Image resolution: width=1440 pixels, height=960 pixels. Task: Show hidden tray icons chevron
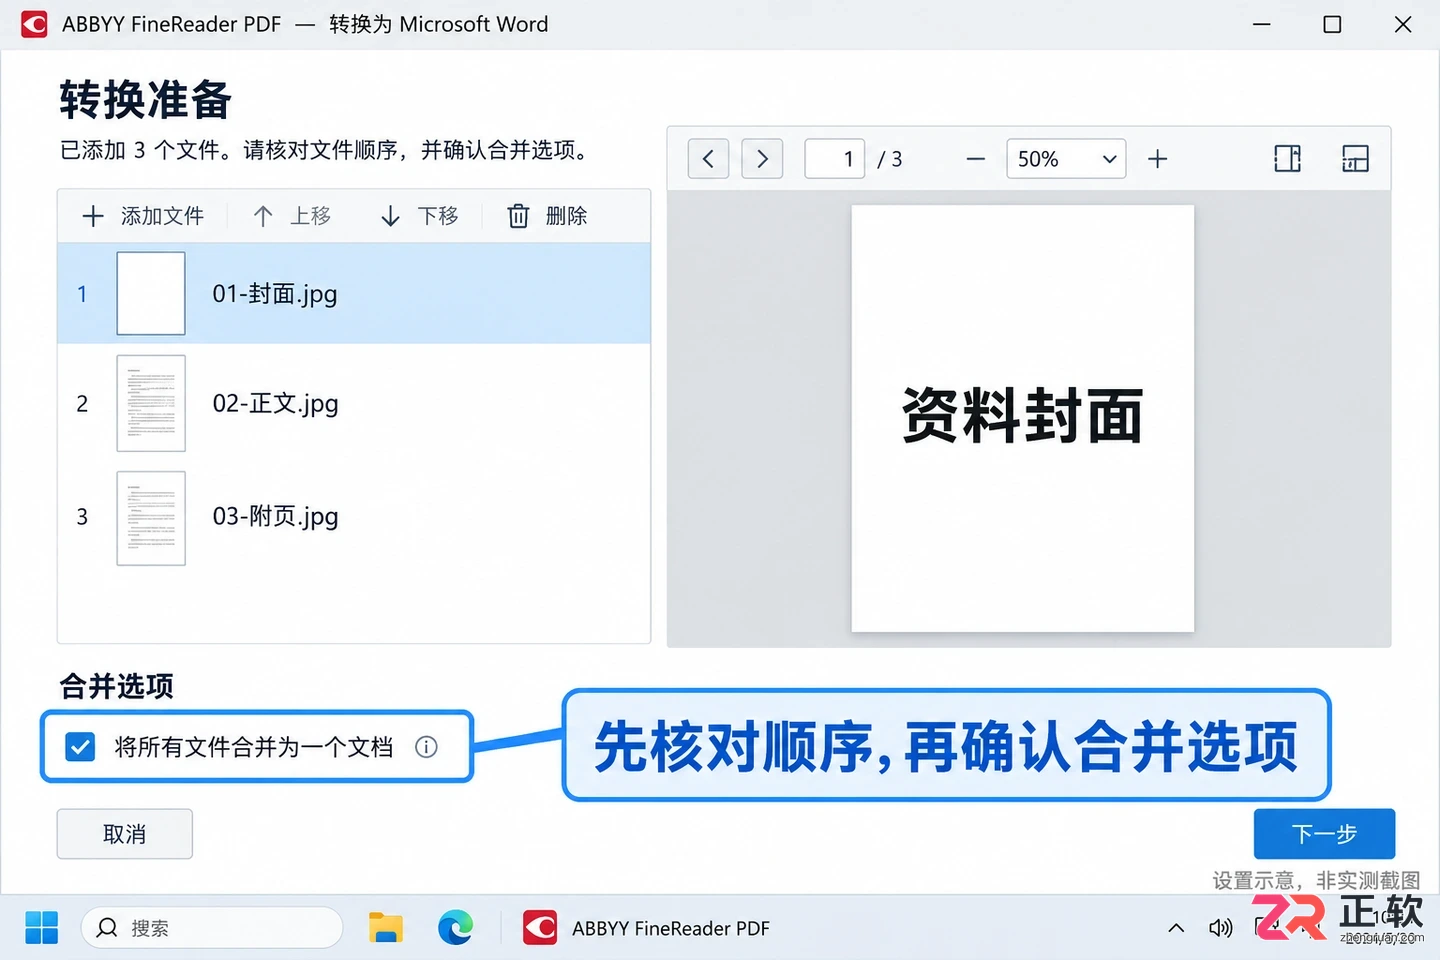click(1176, 928)
